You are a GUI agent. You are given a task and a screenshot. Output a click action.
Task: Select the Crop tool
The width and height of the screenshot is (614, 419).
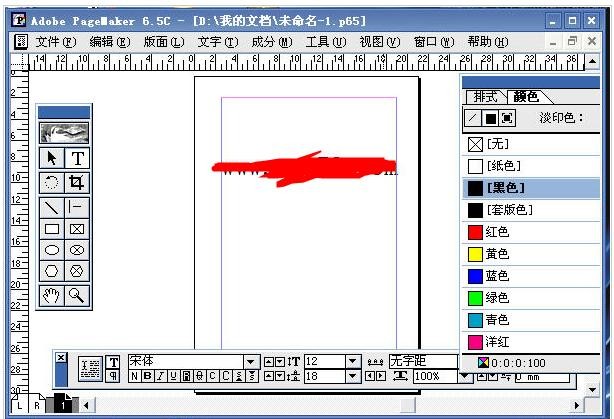[77, 182]
